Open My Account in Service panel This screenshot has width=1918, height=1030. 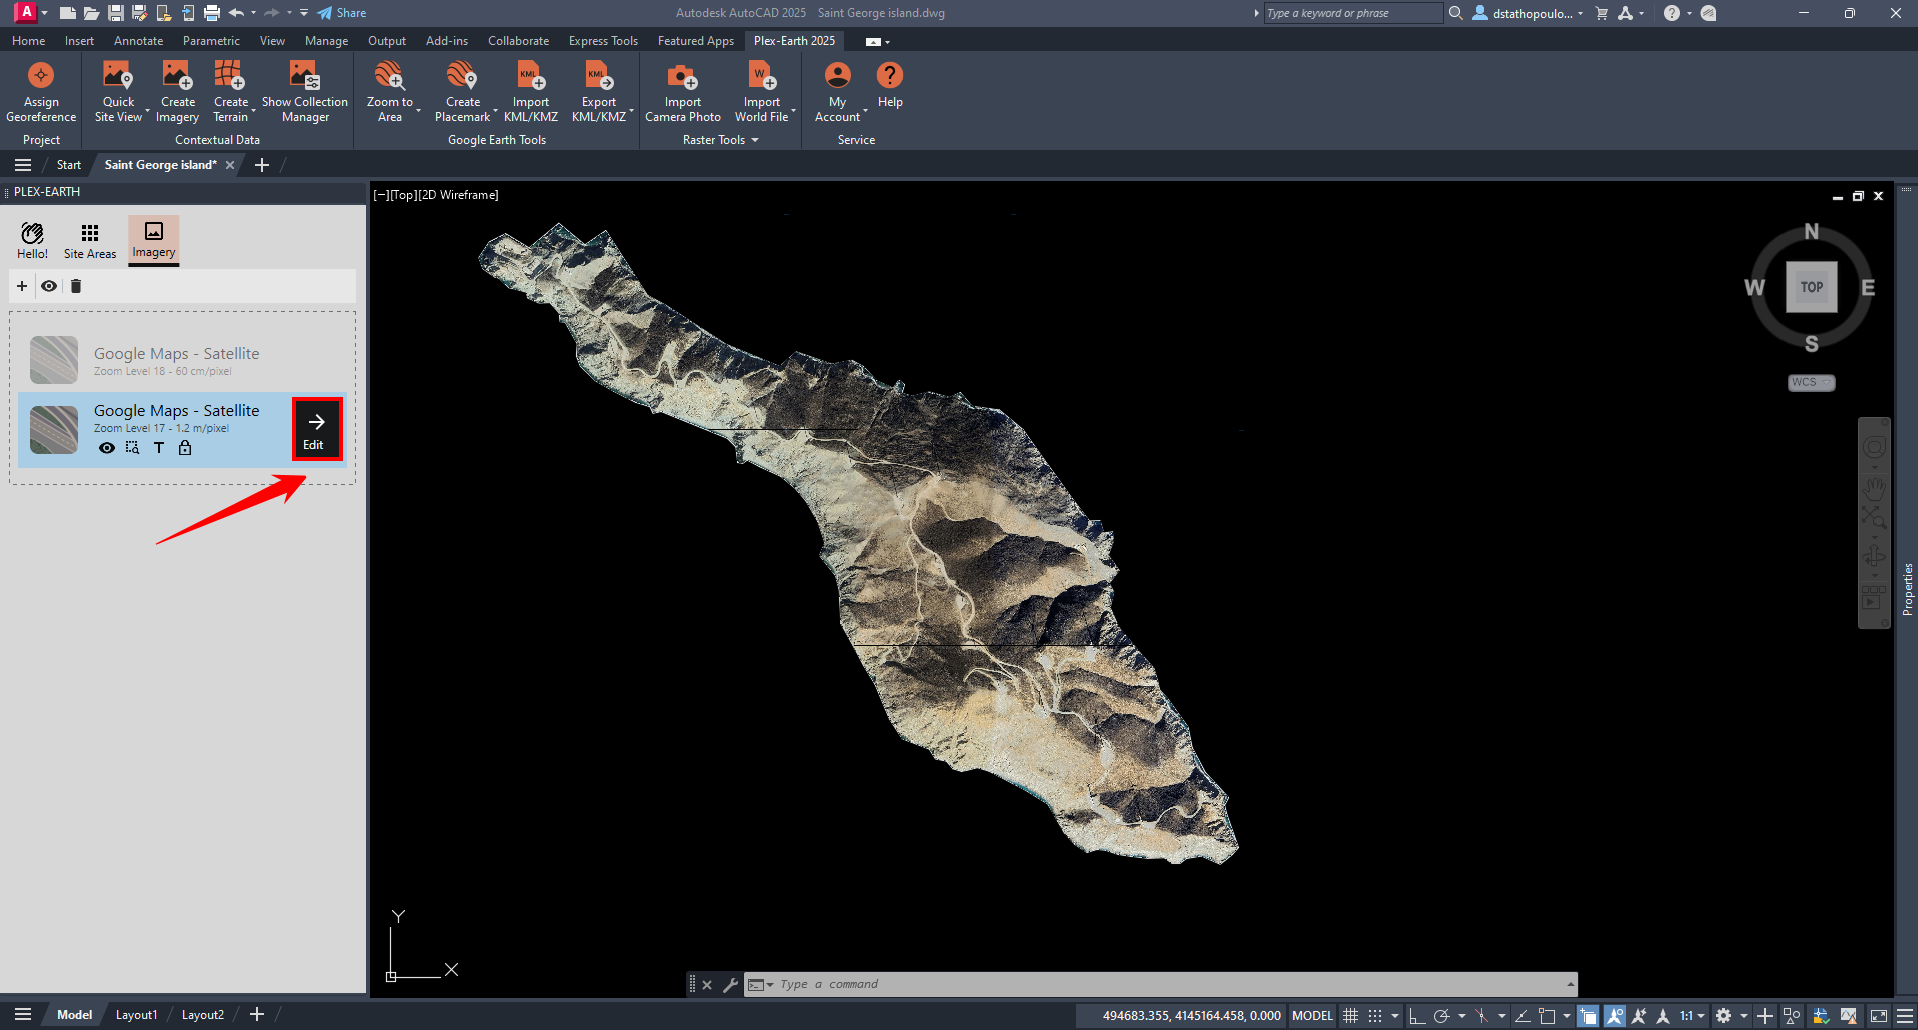point(838,91)
